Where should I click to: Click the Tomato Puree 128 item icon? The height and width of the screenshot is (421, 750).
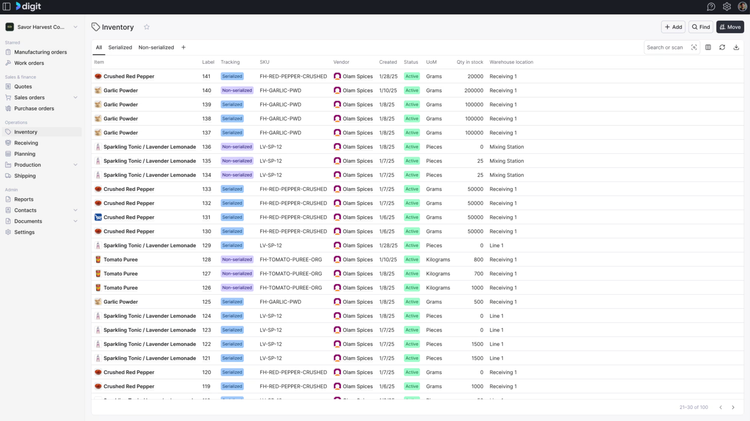(98, 260)
